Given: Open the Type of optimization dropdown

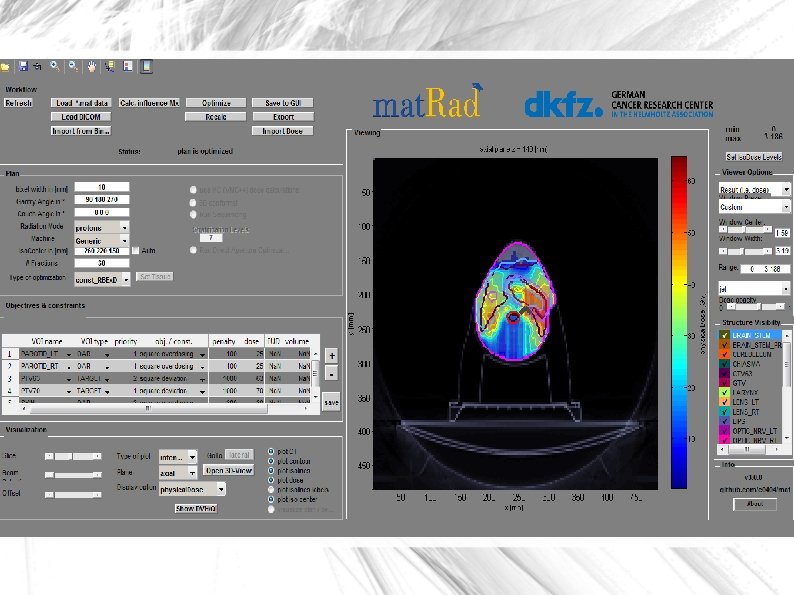Looking at the screenshot, I should 102,280.
